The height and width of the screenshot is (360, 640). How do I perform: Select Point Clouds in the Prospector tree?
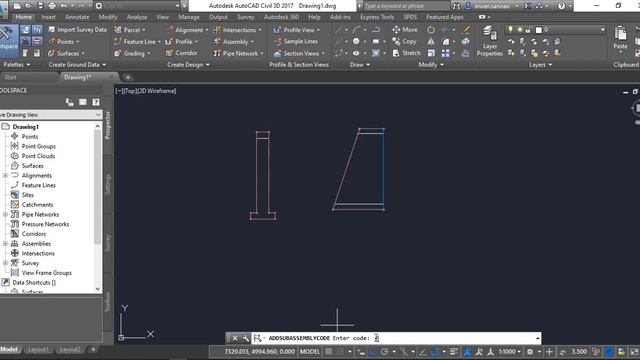(x=38, y=156)
